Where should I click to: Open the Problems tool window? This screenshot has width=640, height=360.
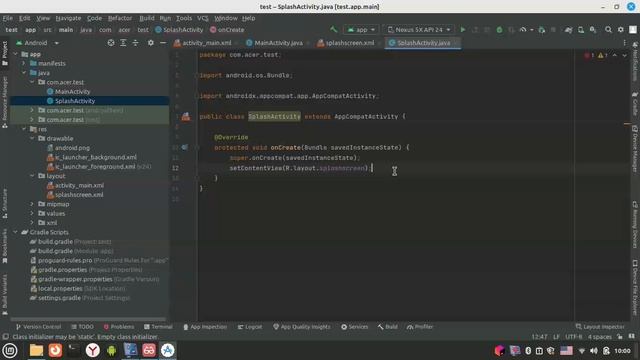pyautogui.click(x=119, y=327)
